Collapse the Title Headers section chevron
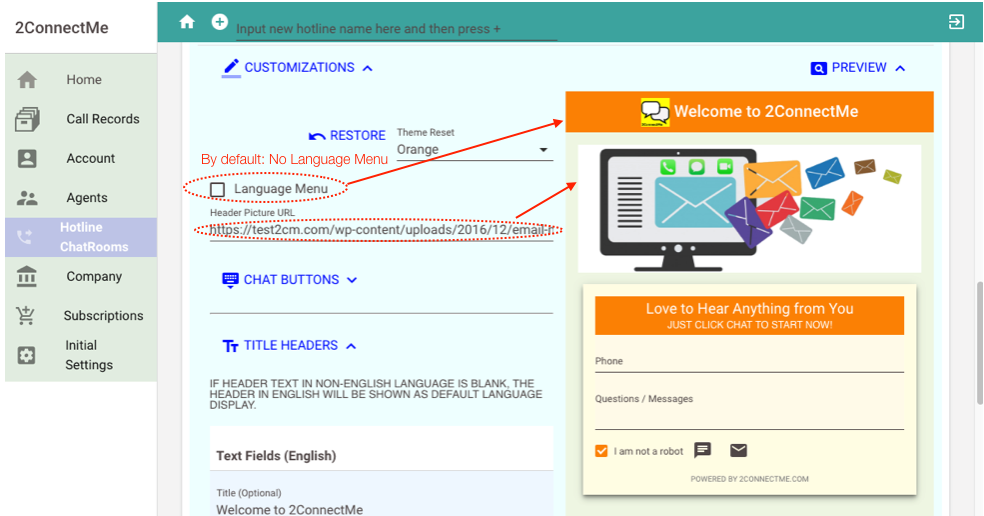Screen dimensions: 984x516 coord(351,346)
